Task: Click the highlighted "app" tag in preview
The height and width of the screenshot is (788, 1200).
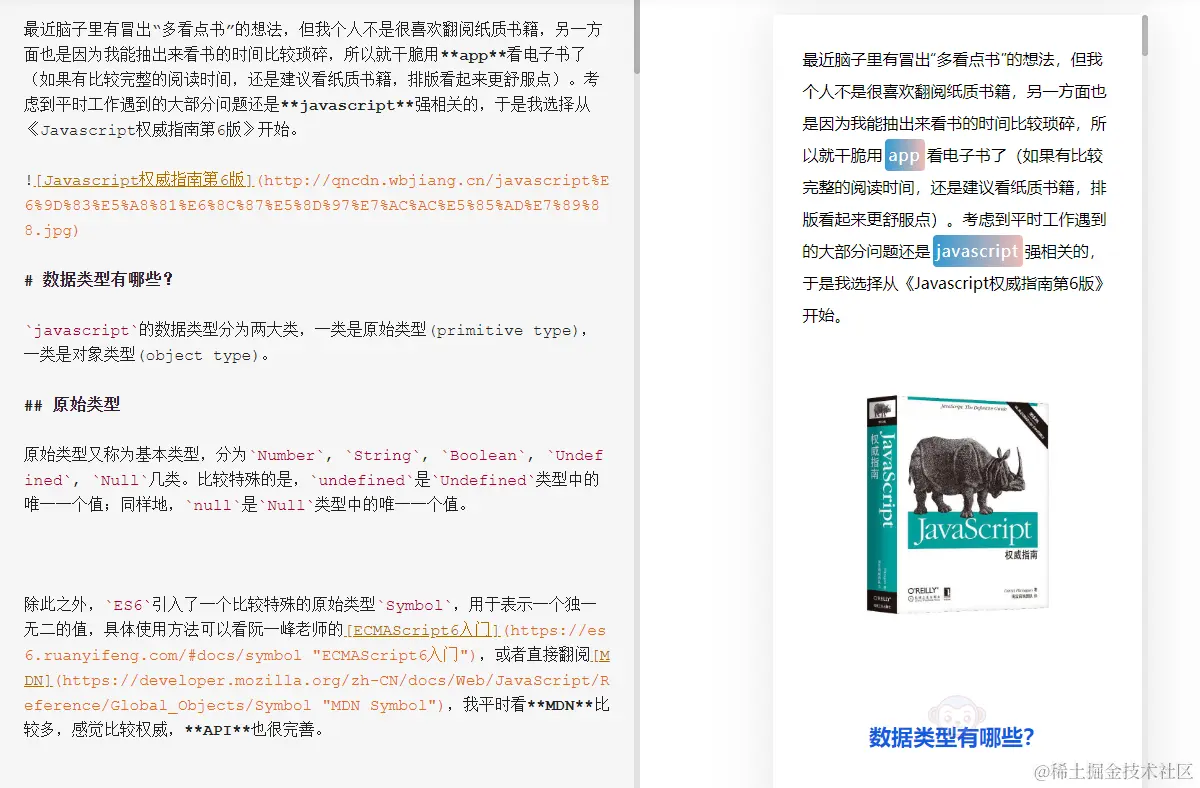Action: (x=904, y=155)
